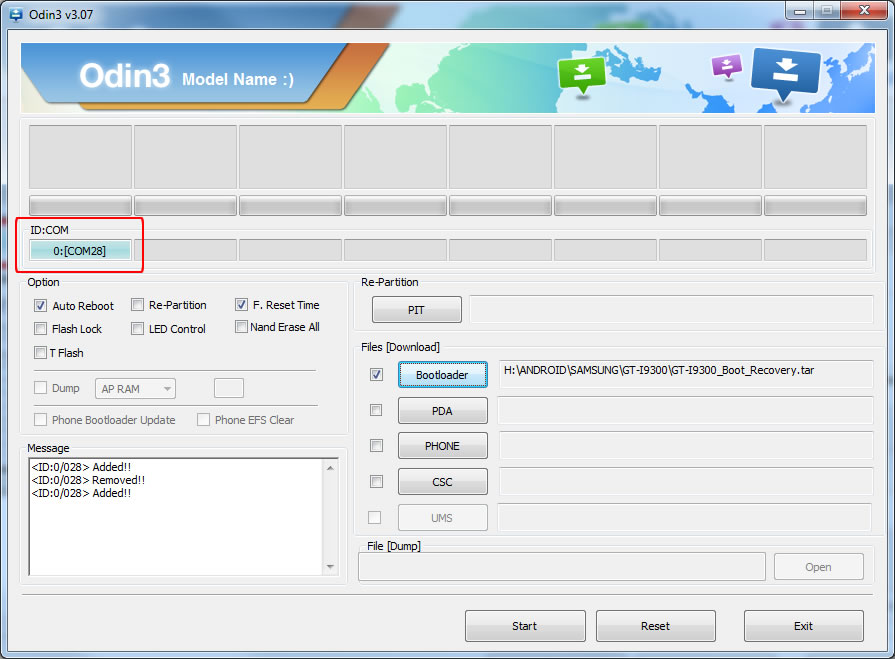Tick the checkbox beside PDA

point(376,410)
